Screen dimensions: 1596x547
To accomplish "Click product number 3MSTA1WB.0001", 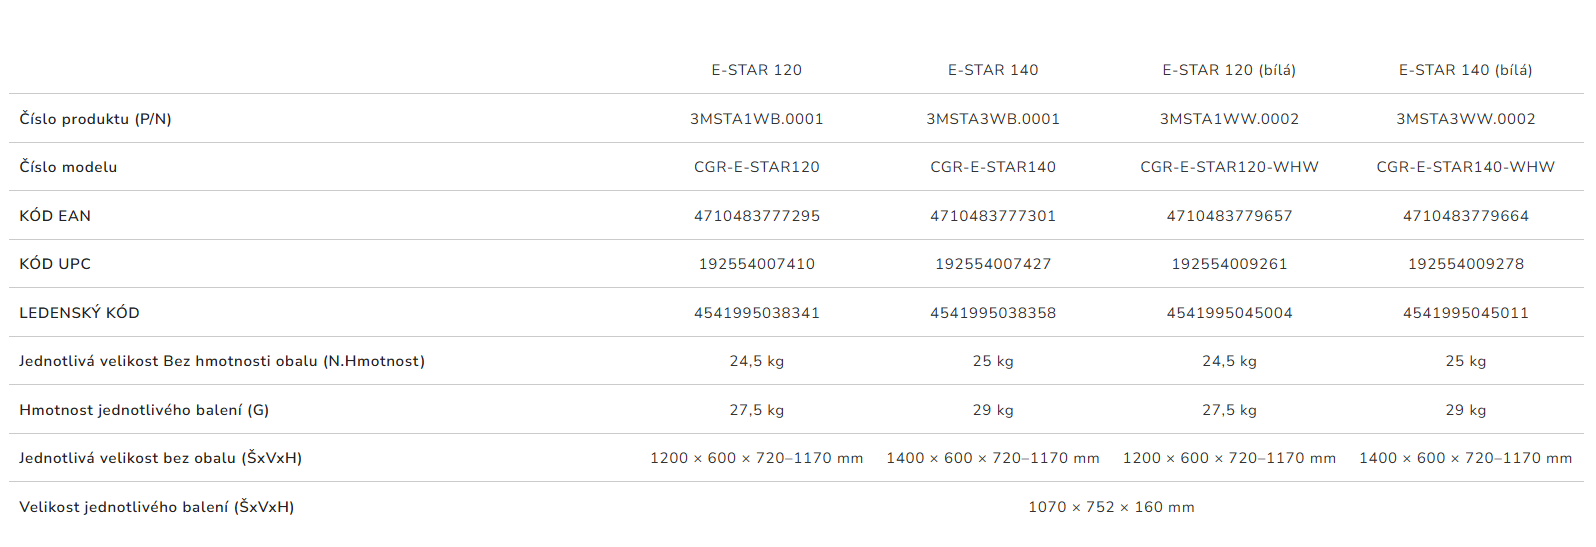I will click(x=756, y=119).
